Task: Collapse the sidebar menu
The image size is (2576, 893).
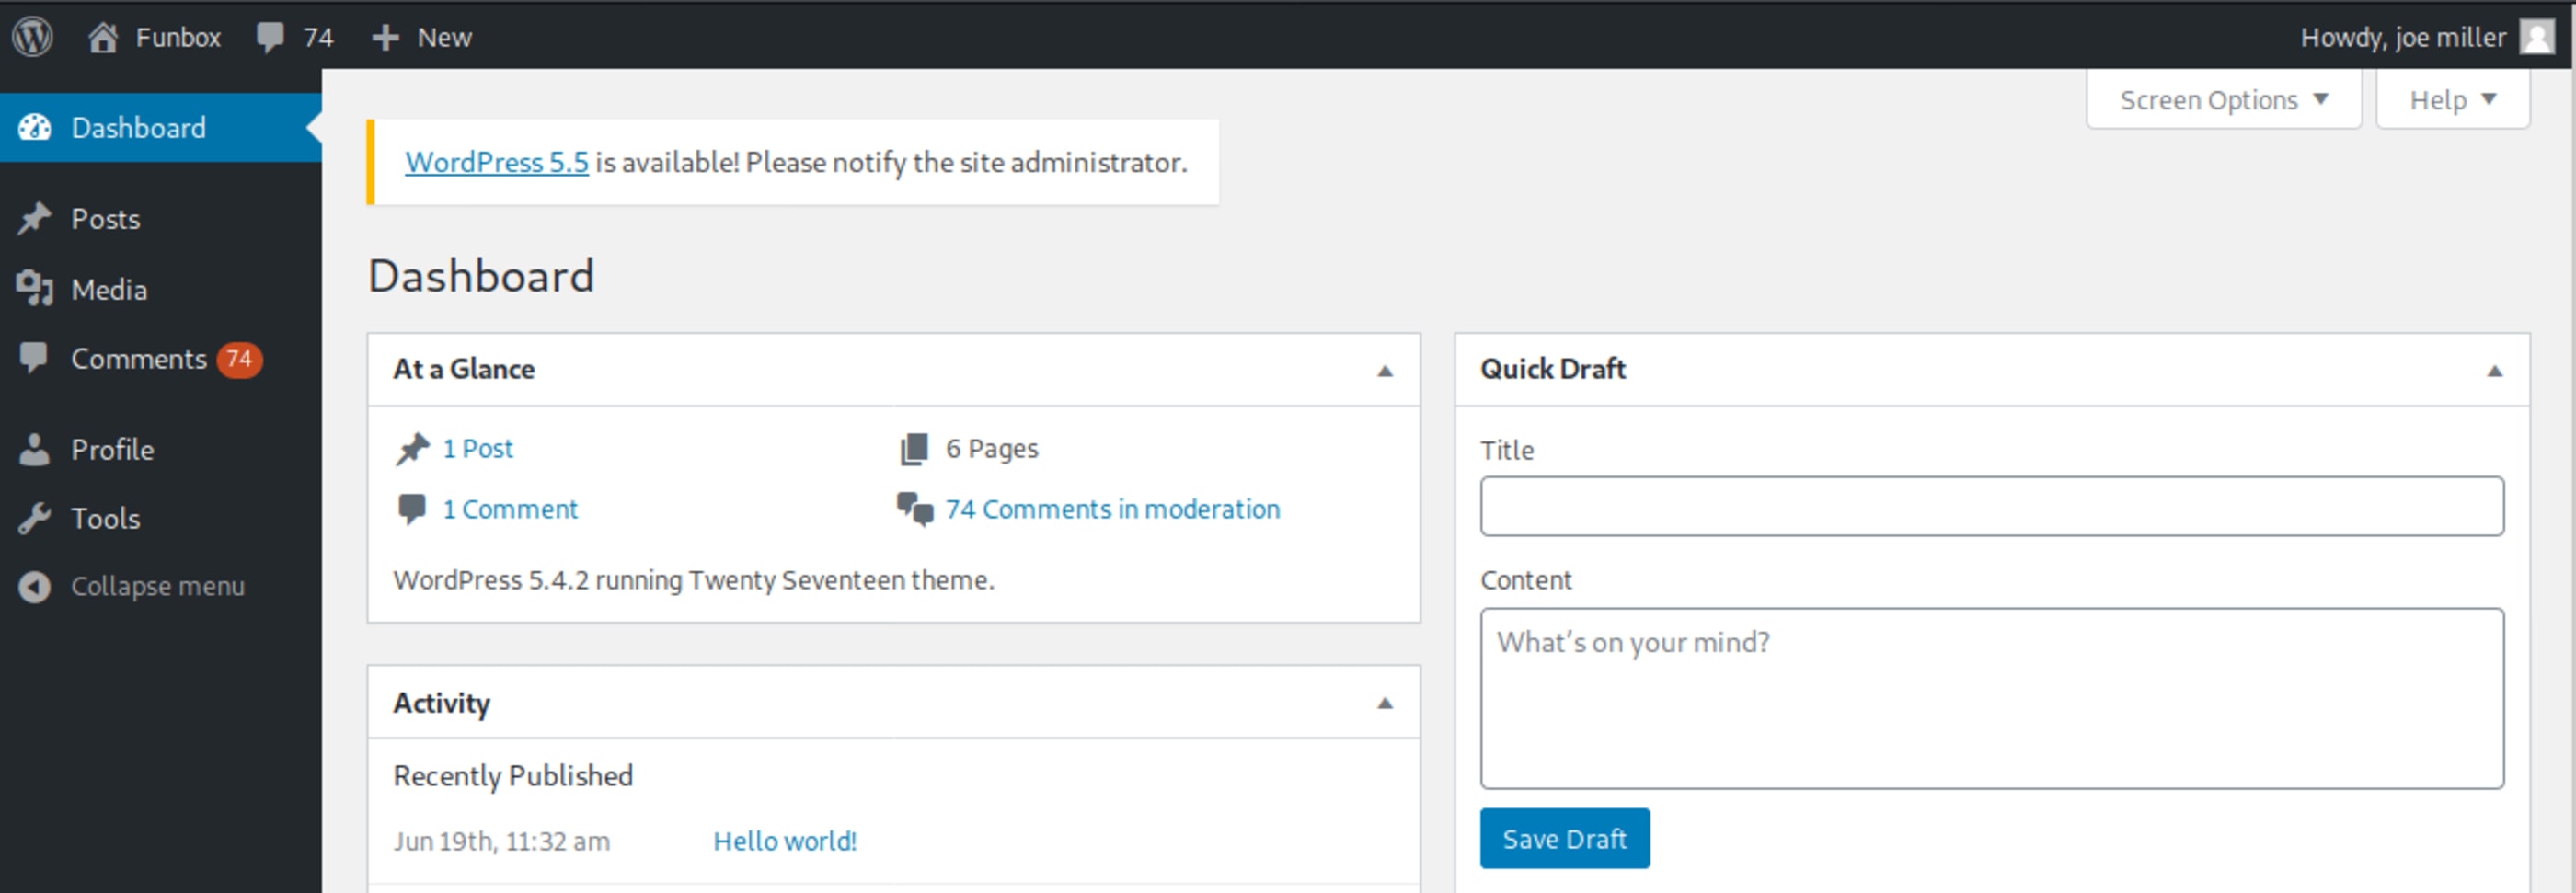Action: (157, 586)
